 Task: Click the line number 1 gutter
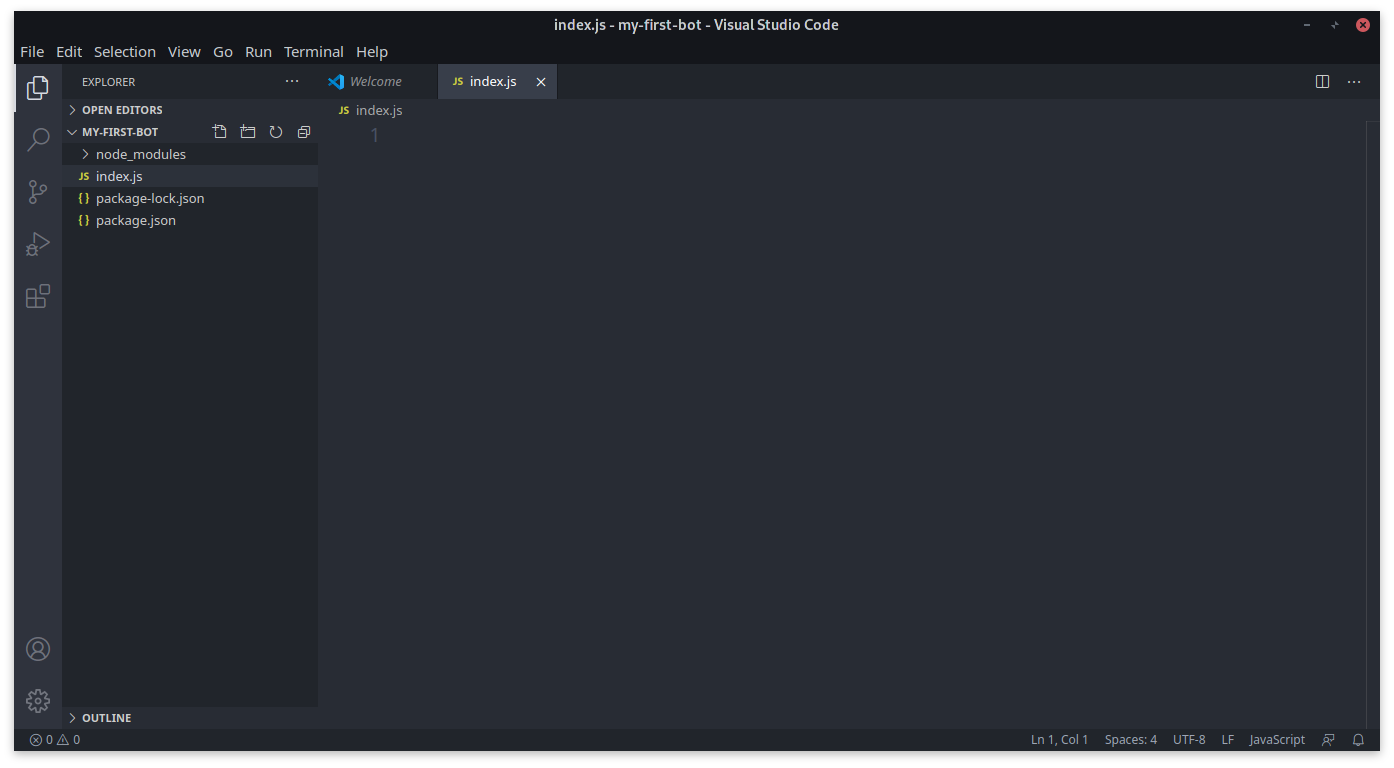point(375,135)
